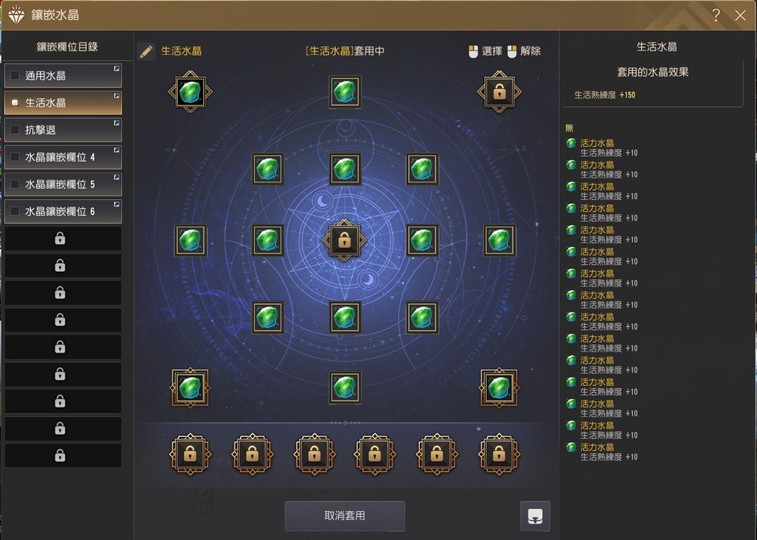Click the 取消套用 button
This screenshot has width=757, height=540.
[345, 516]
